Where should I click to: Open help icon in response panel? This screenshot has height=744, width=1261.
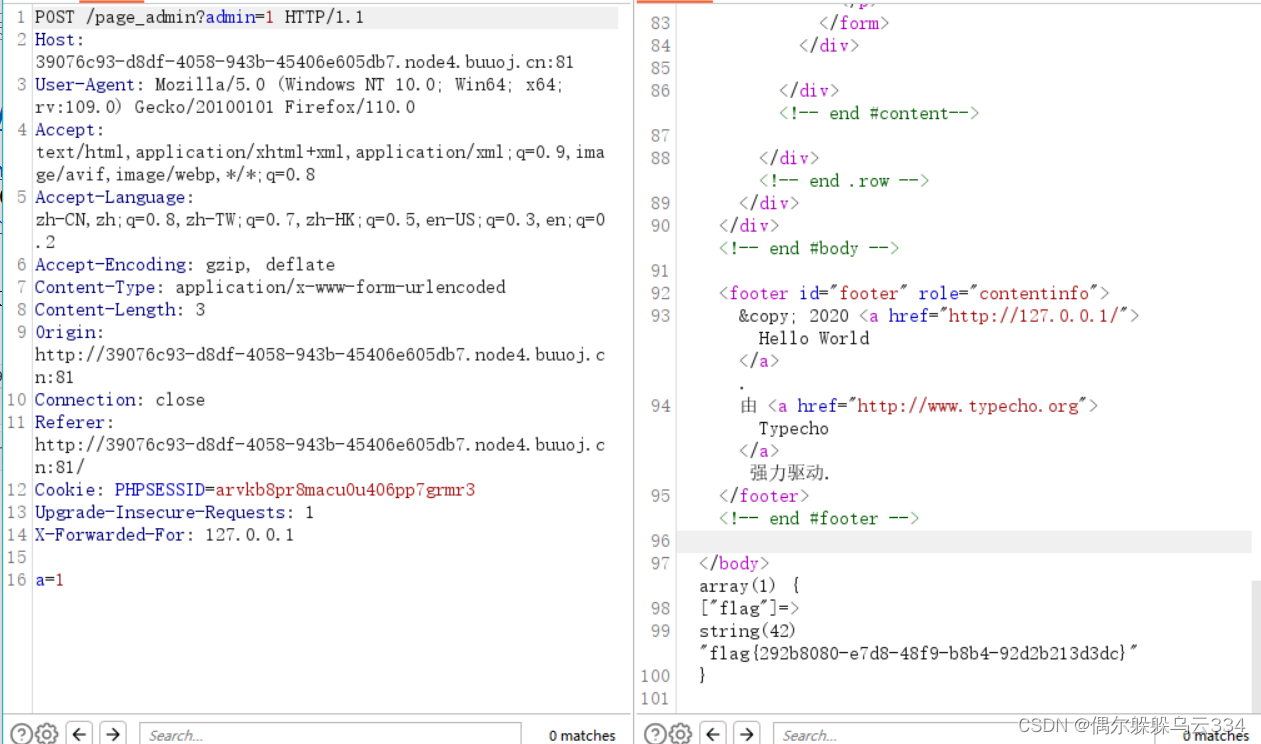(655, 733)
